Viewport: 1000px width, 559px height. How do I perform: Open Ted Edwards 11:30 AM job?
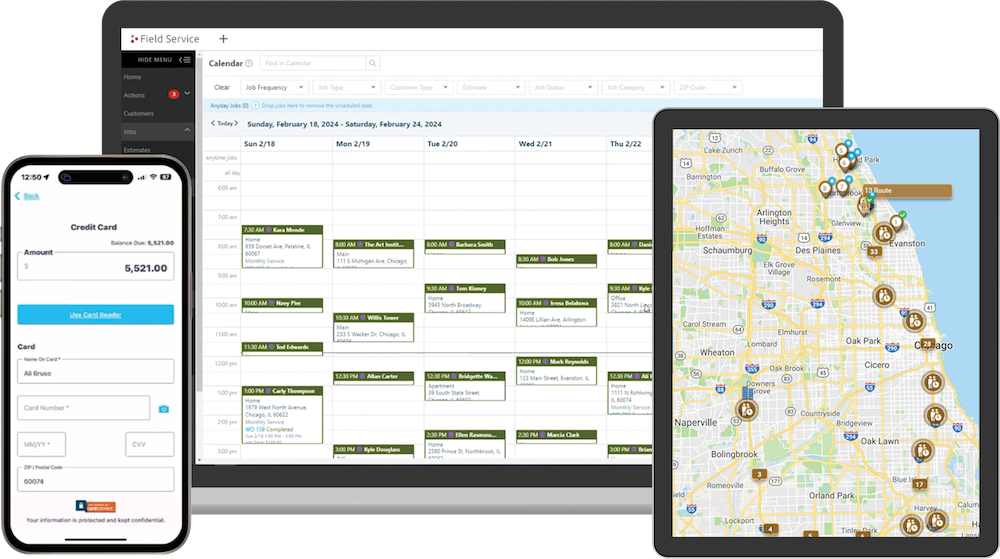(283, 348)
